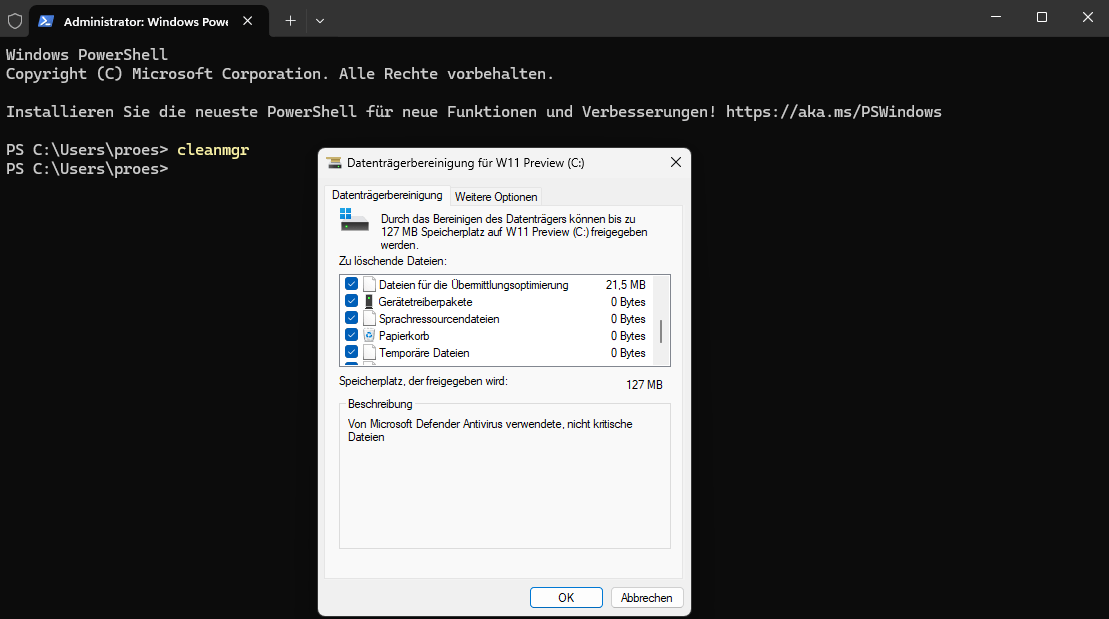
Task: Uncheck Dateien für die Übermittlungsoptimierung
Action: coord(352,284)
